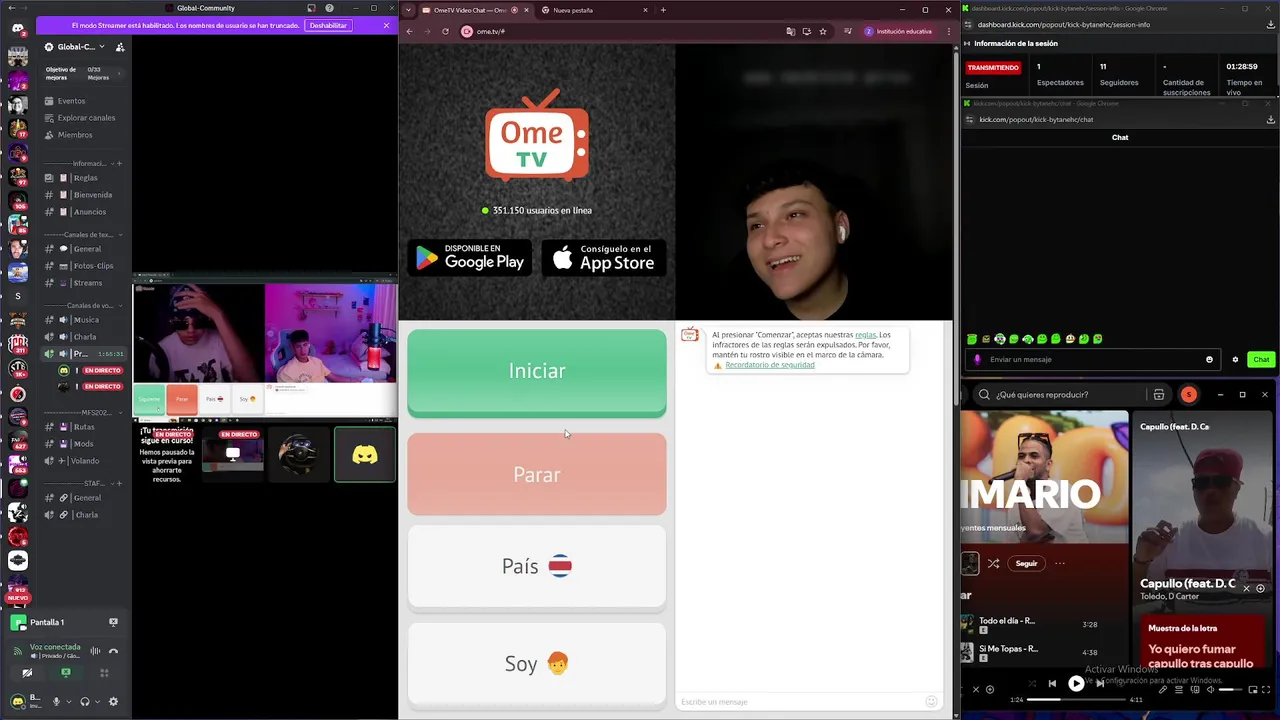Open microphone input options arrow
The height and width of the screenshot is (720, 1280).
tap(68, 702)
